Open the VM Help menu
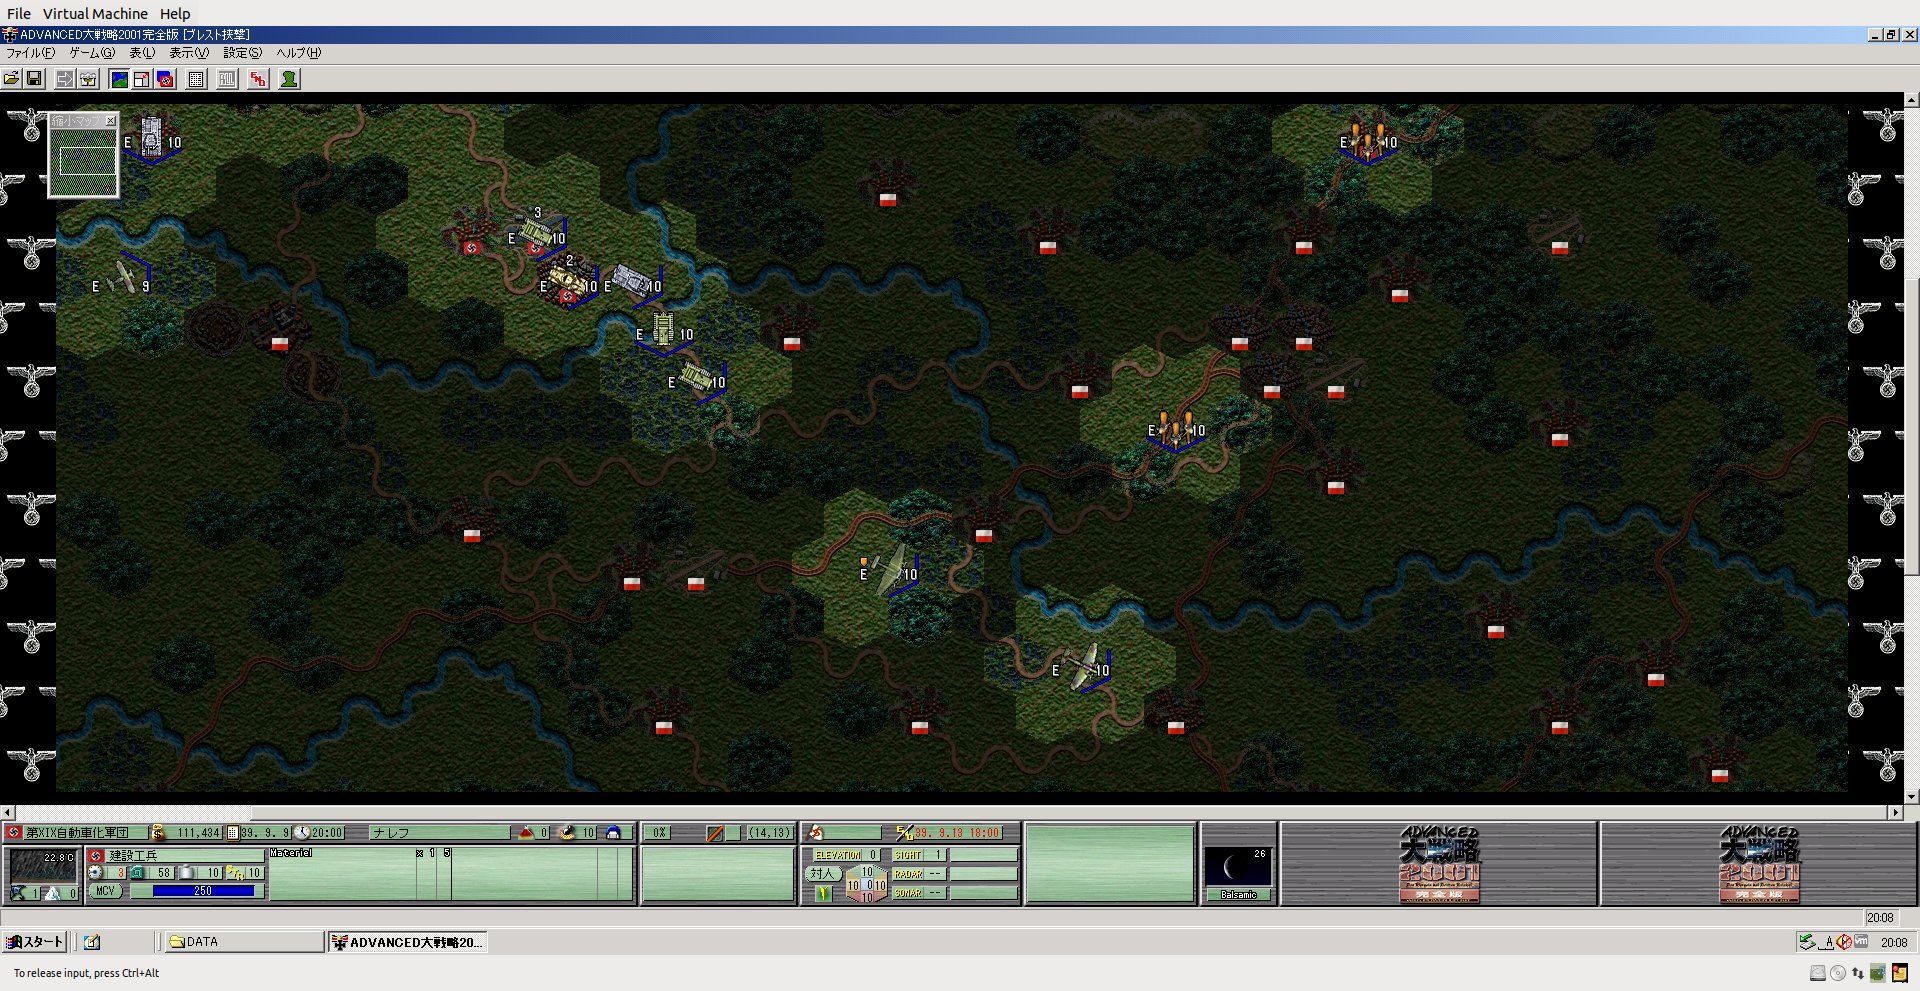Image resolution: width=1920 pixels, height=991 pixels. (175, 14)
